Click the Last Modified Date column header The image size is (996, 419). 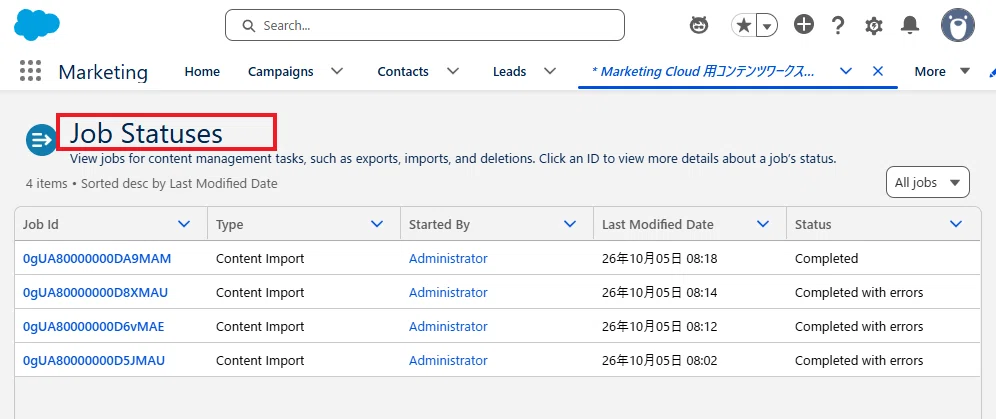pos(657,224)
